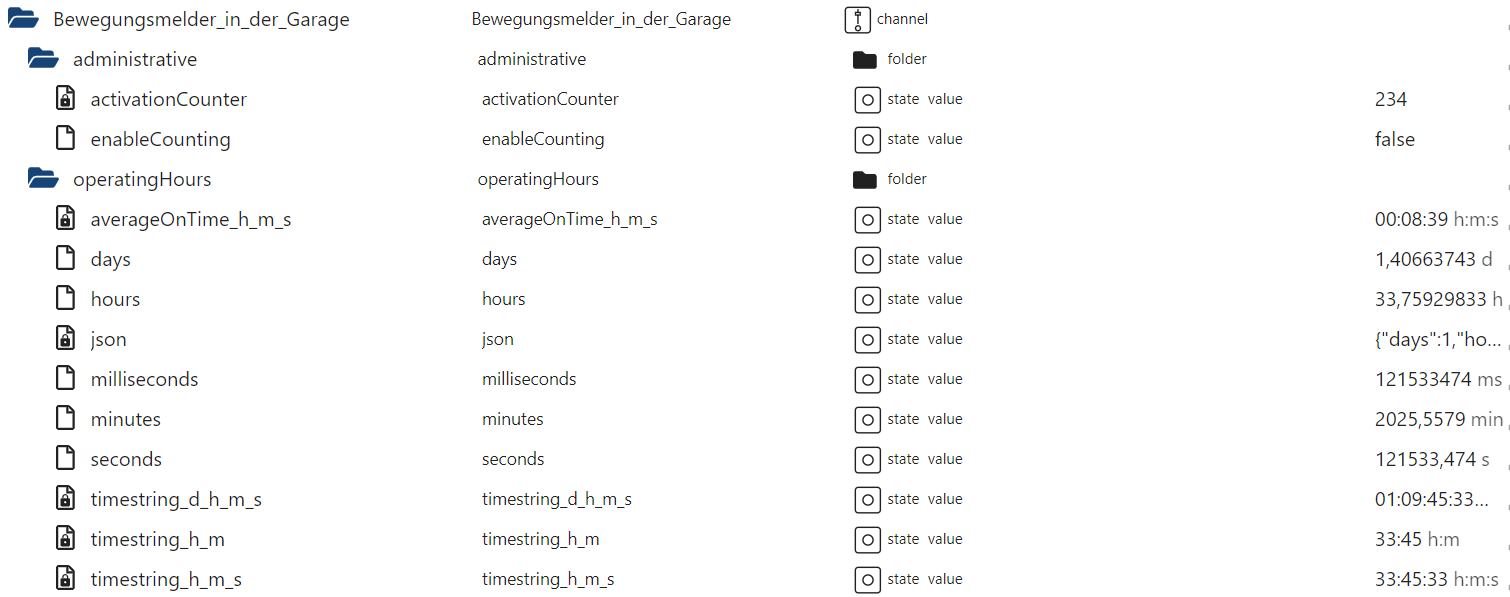Click the minutes value 2025,5579 min
This screenshot has width=1510, height=597.
(1438, 419)
